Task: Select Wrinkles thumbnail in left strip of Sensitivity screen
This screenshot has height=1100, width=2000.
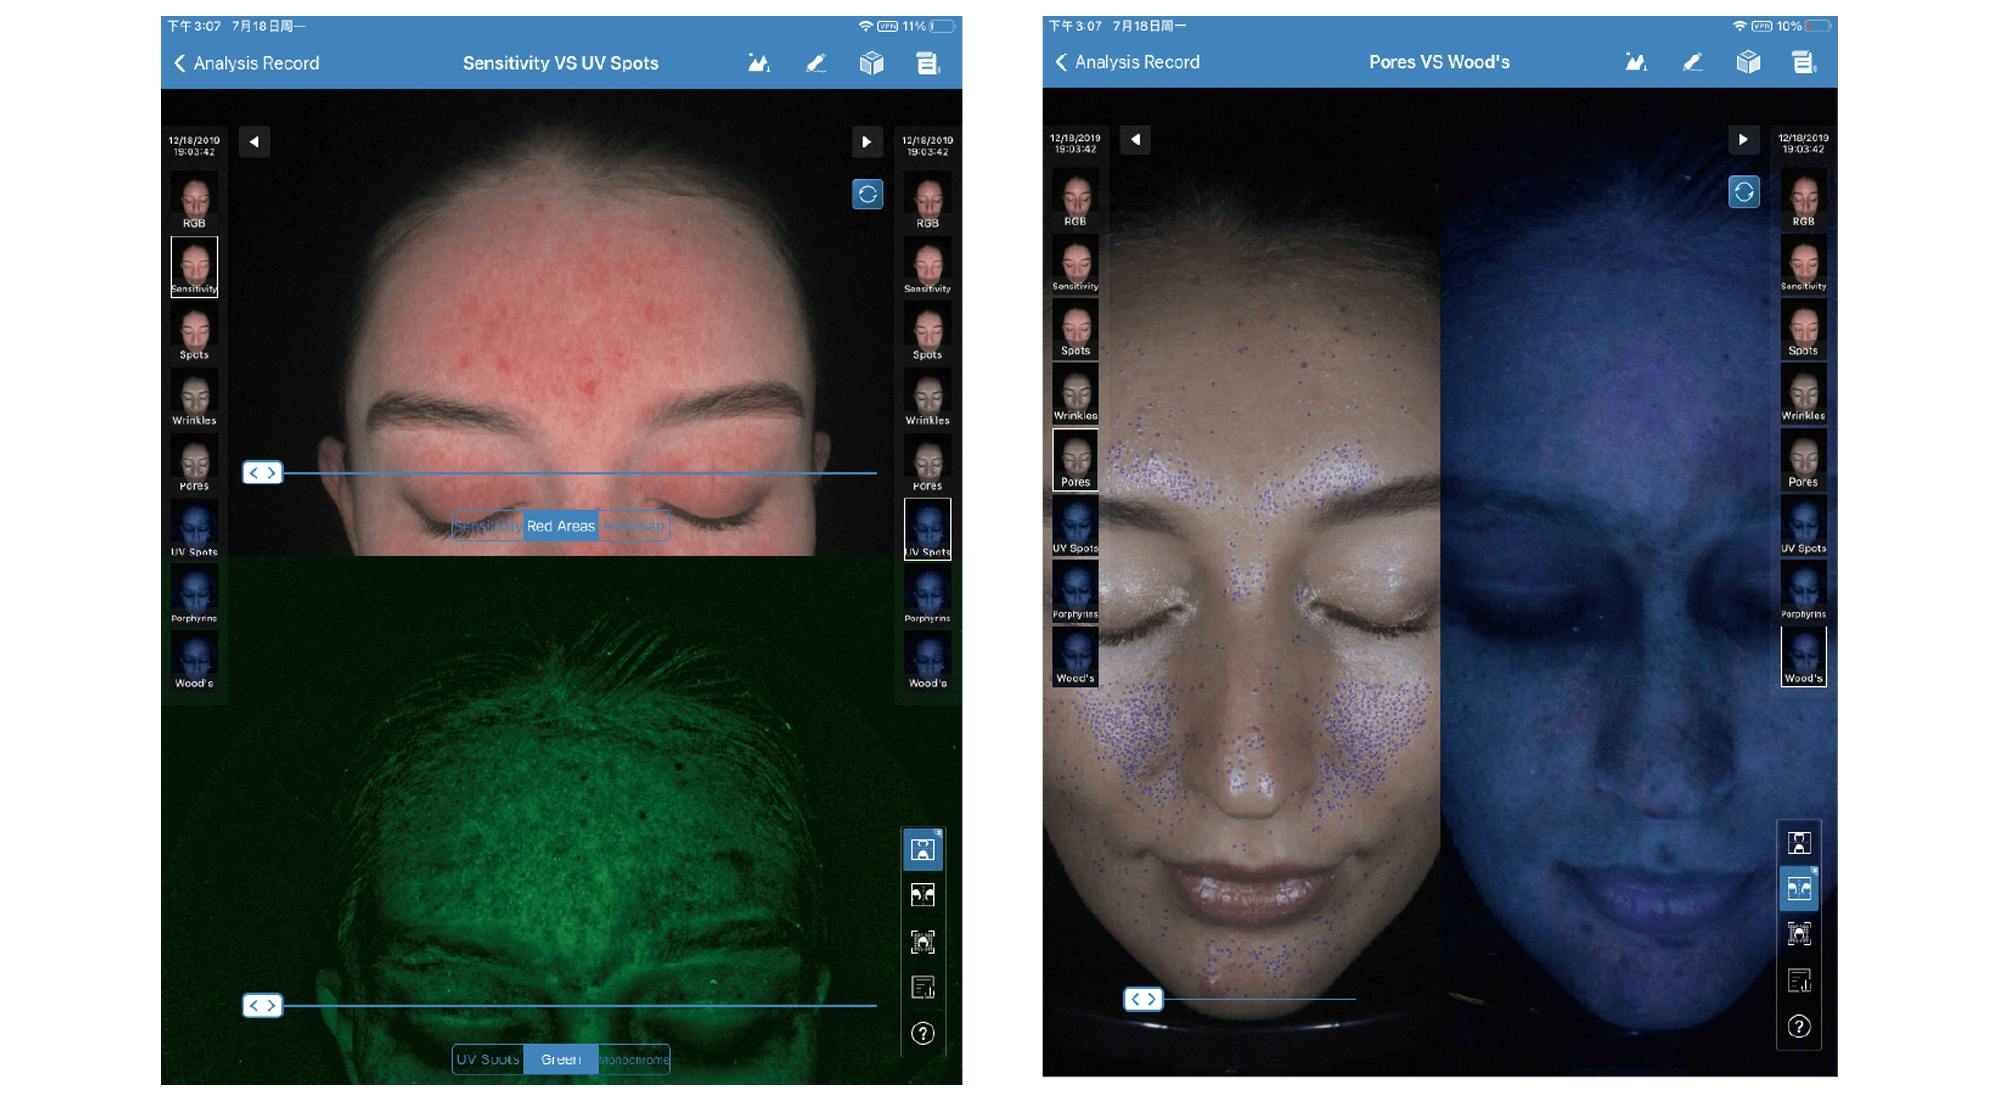Action: coord(194,398)
